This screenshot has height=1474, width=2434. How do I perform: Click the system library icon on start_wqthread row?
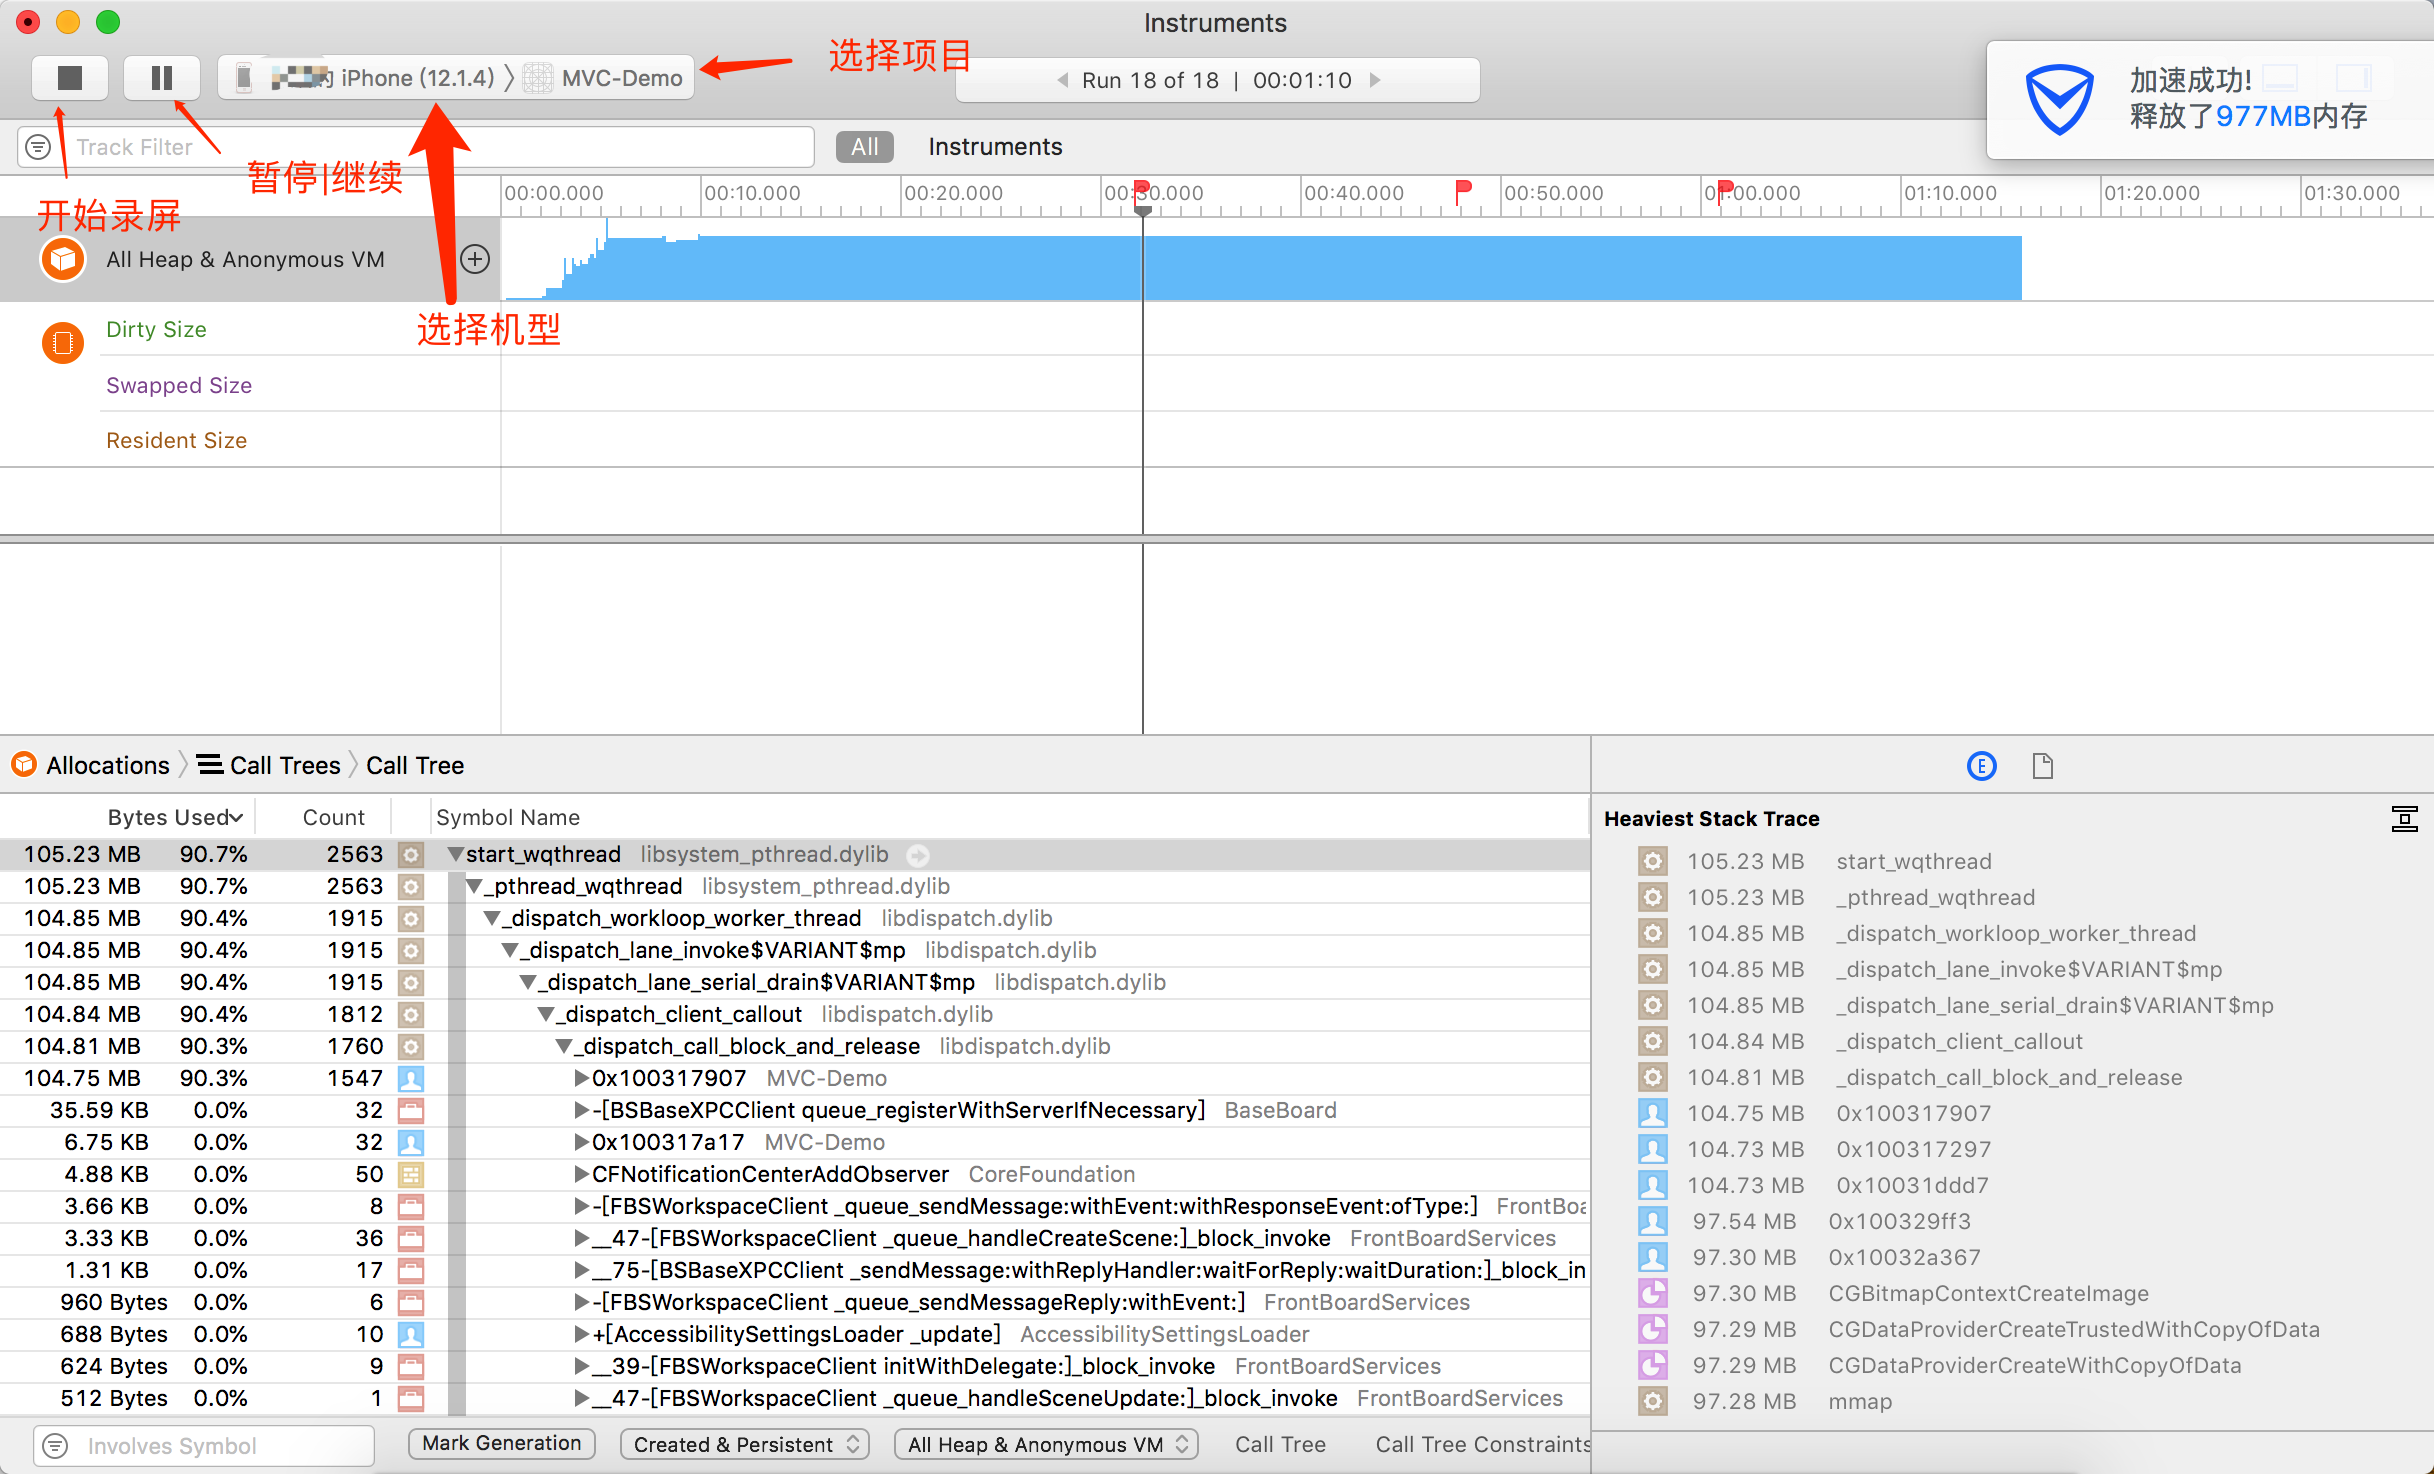[411, 855]
